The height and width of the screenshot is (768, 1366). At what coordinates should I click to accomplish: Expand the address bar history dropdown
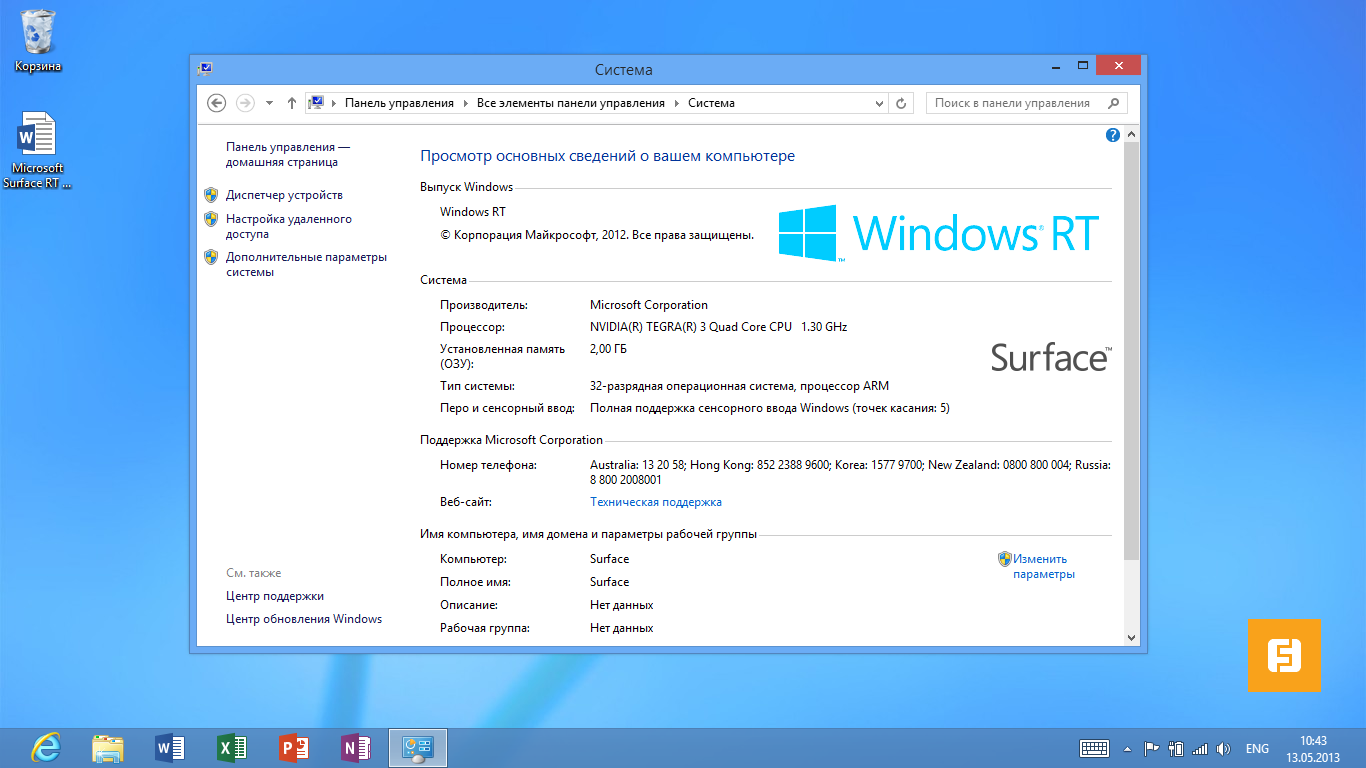[x=879, y=103]
